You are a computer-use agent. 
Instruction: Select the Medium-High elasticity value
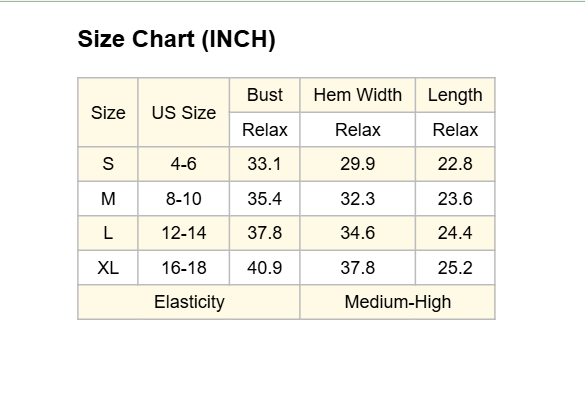398,302
